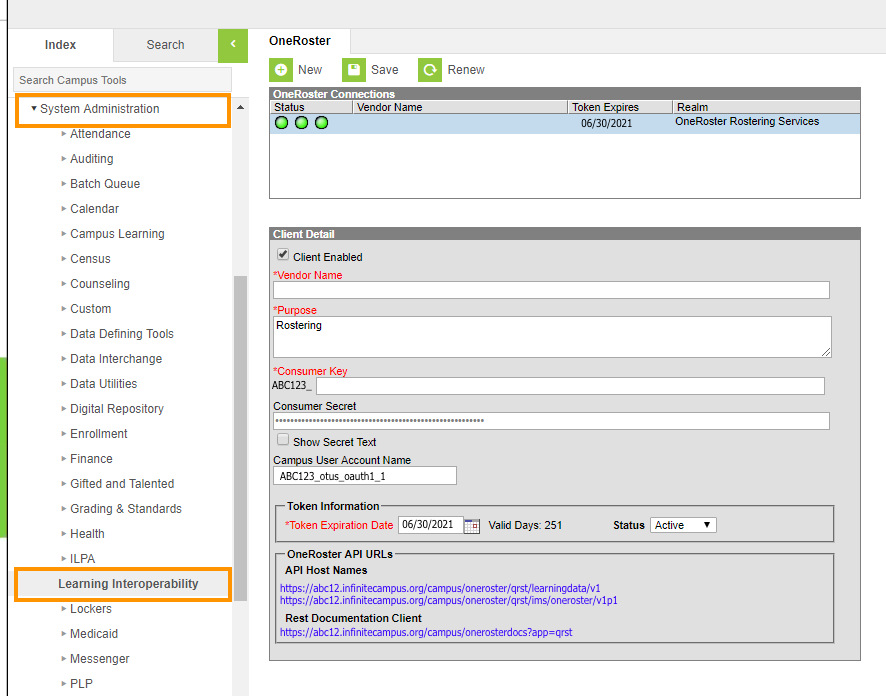
Task: Expand the Batch Queue tree item
Action: click(x=64, y=184)
